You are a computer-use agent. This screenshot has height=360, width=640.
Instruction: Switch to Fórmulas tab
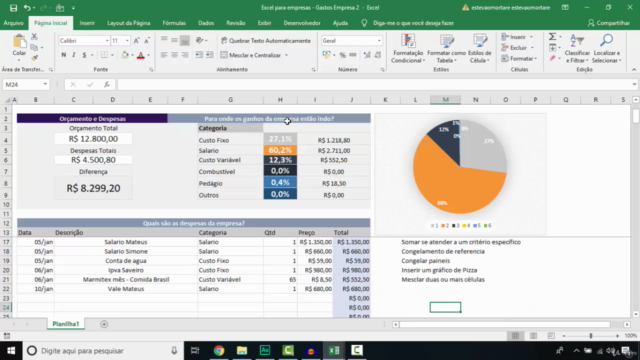tap(174, 23)
